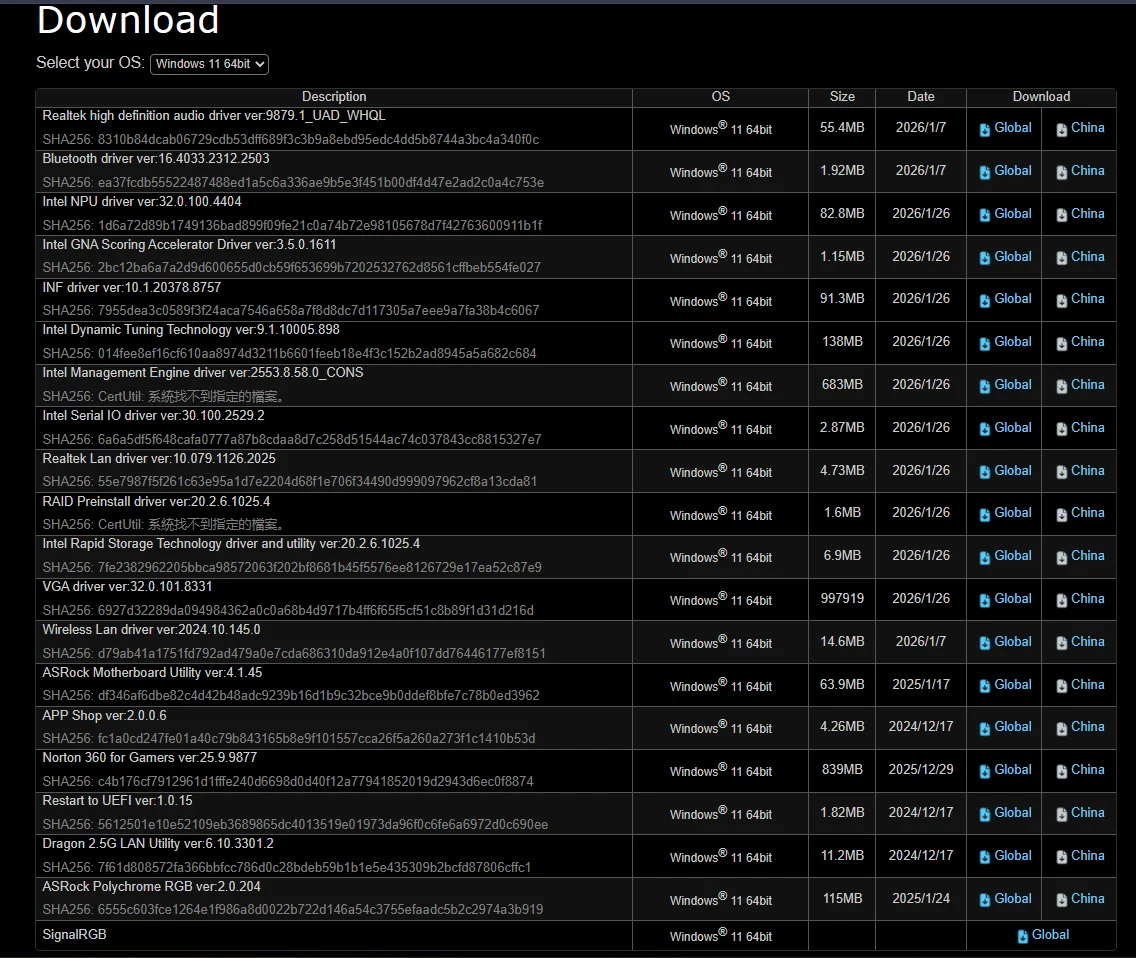Open the Select your OS dropdown
Screen dimensions: 1136x958
(209, 64)
